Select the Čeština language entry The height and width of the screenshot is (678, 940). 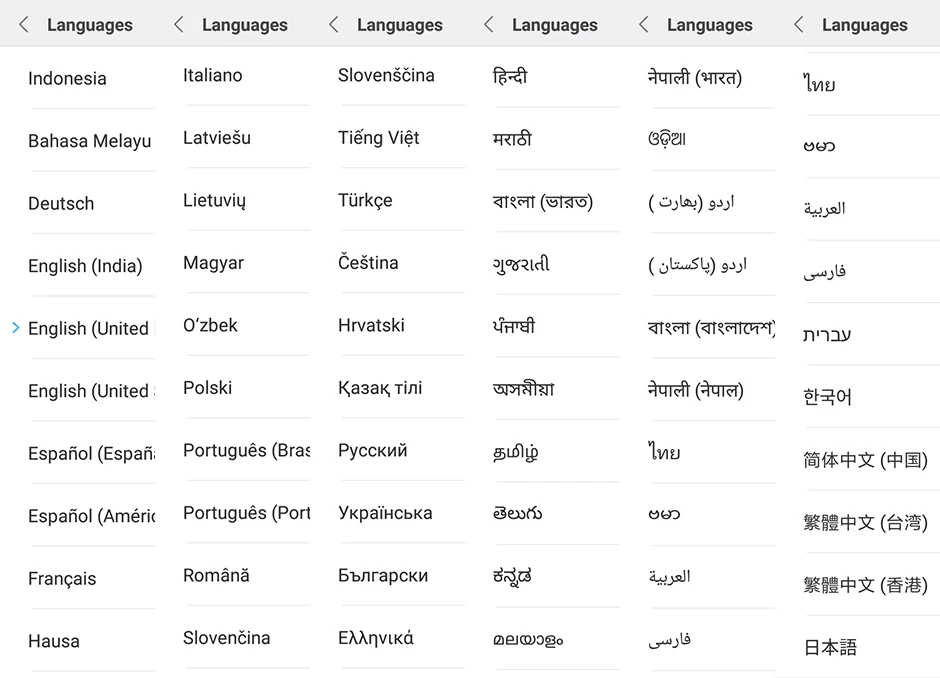368,263
